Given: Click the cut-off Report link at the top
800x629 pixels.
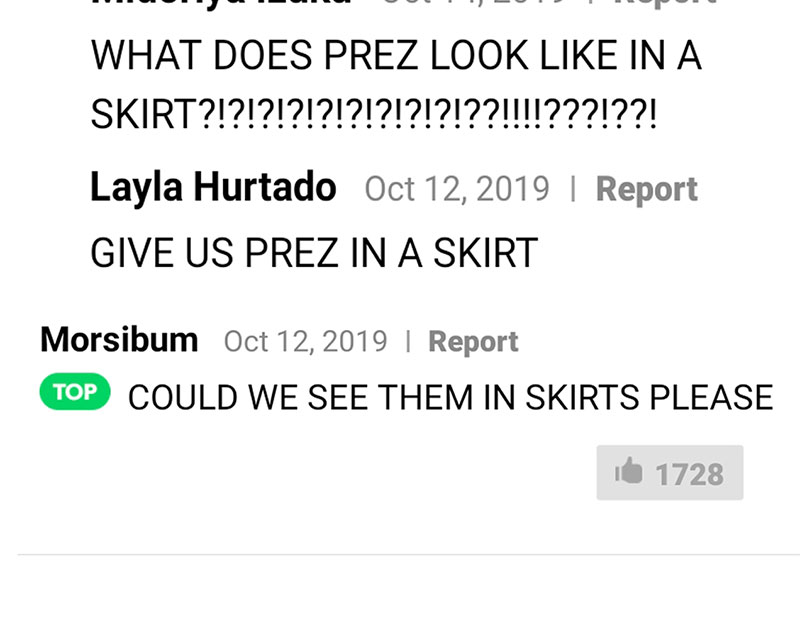Looking at the screenshot, I should coord(666,3).
